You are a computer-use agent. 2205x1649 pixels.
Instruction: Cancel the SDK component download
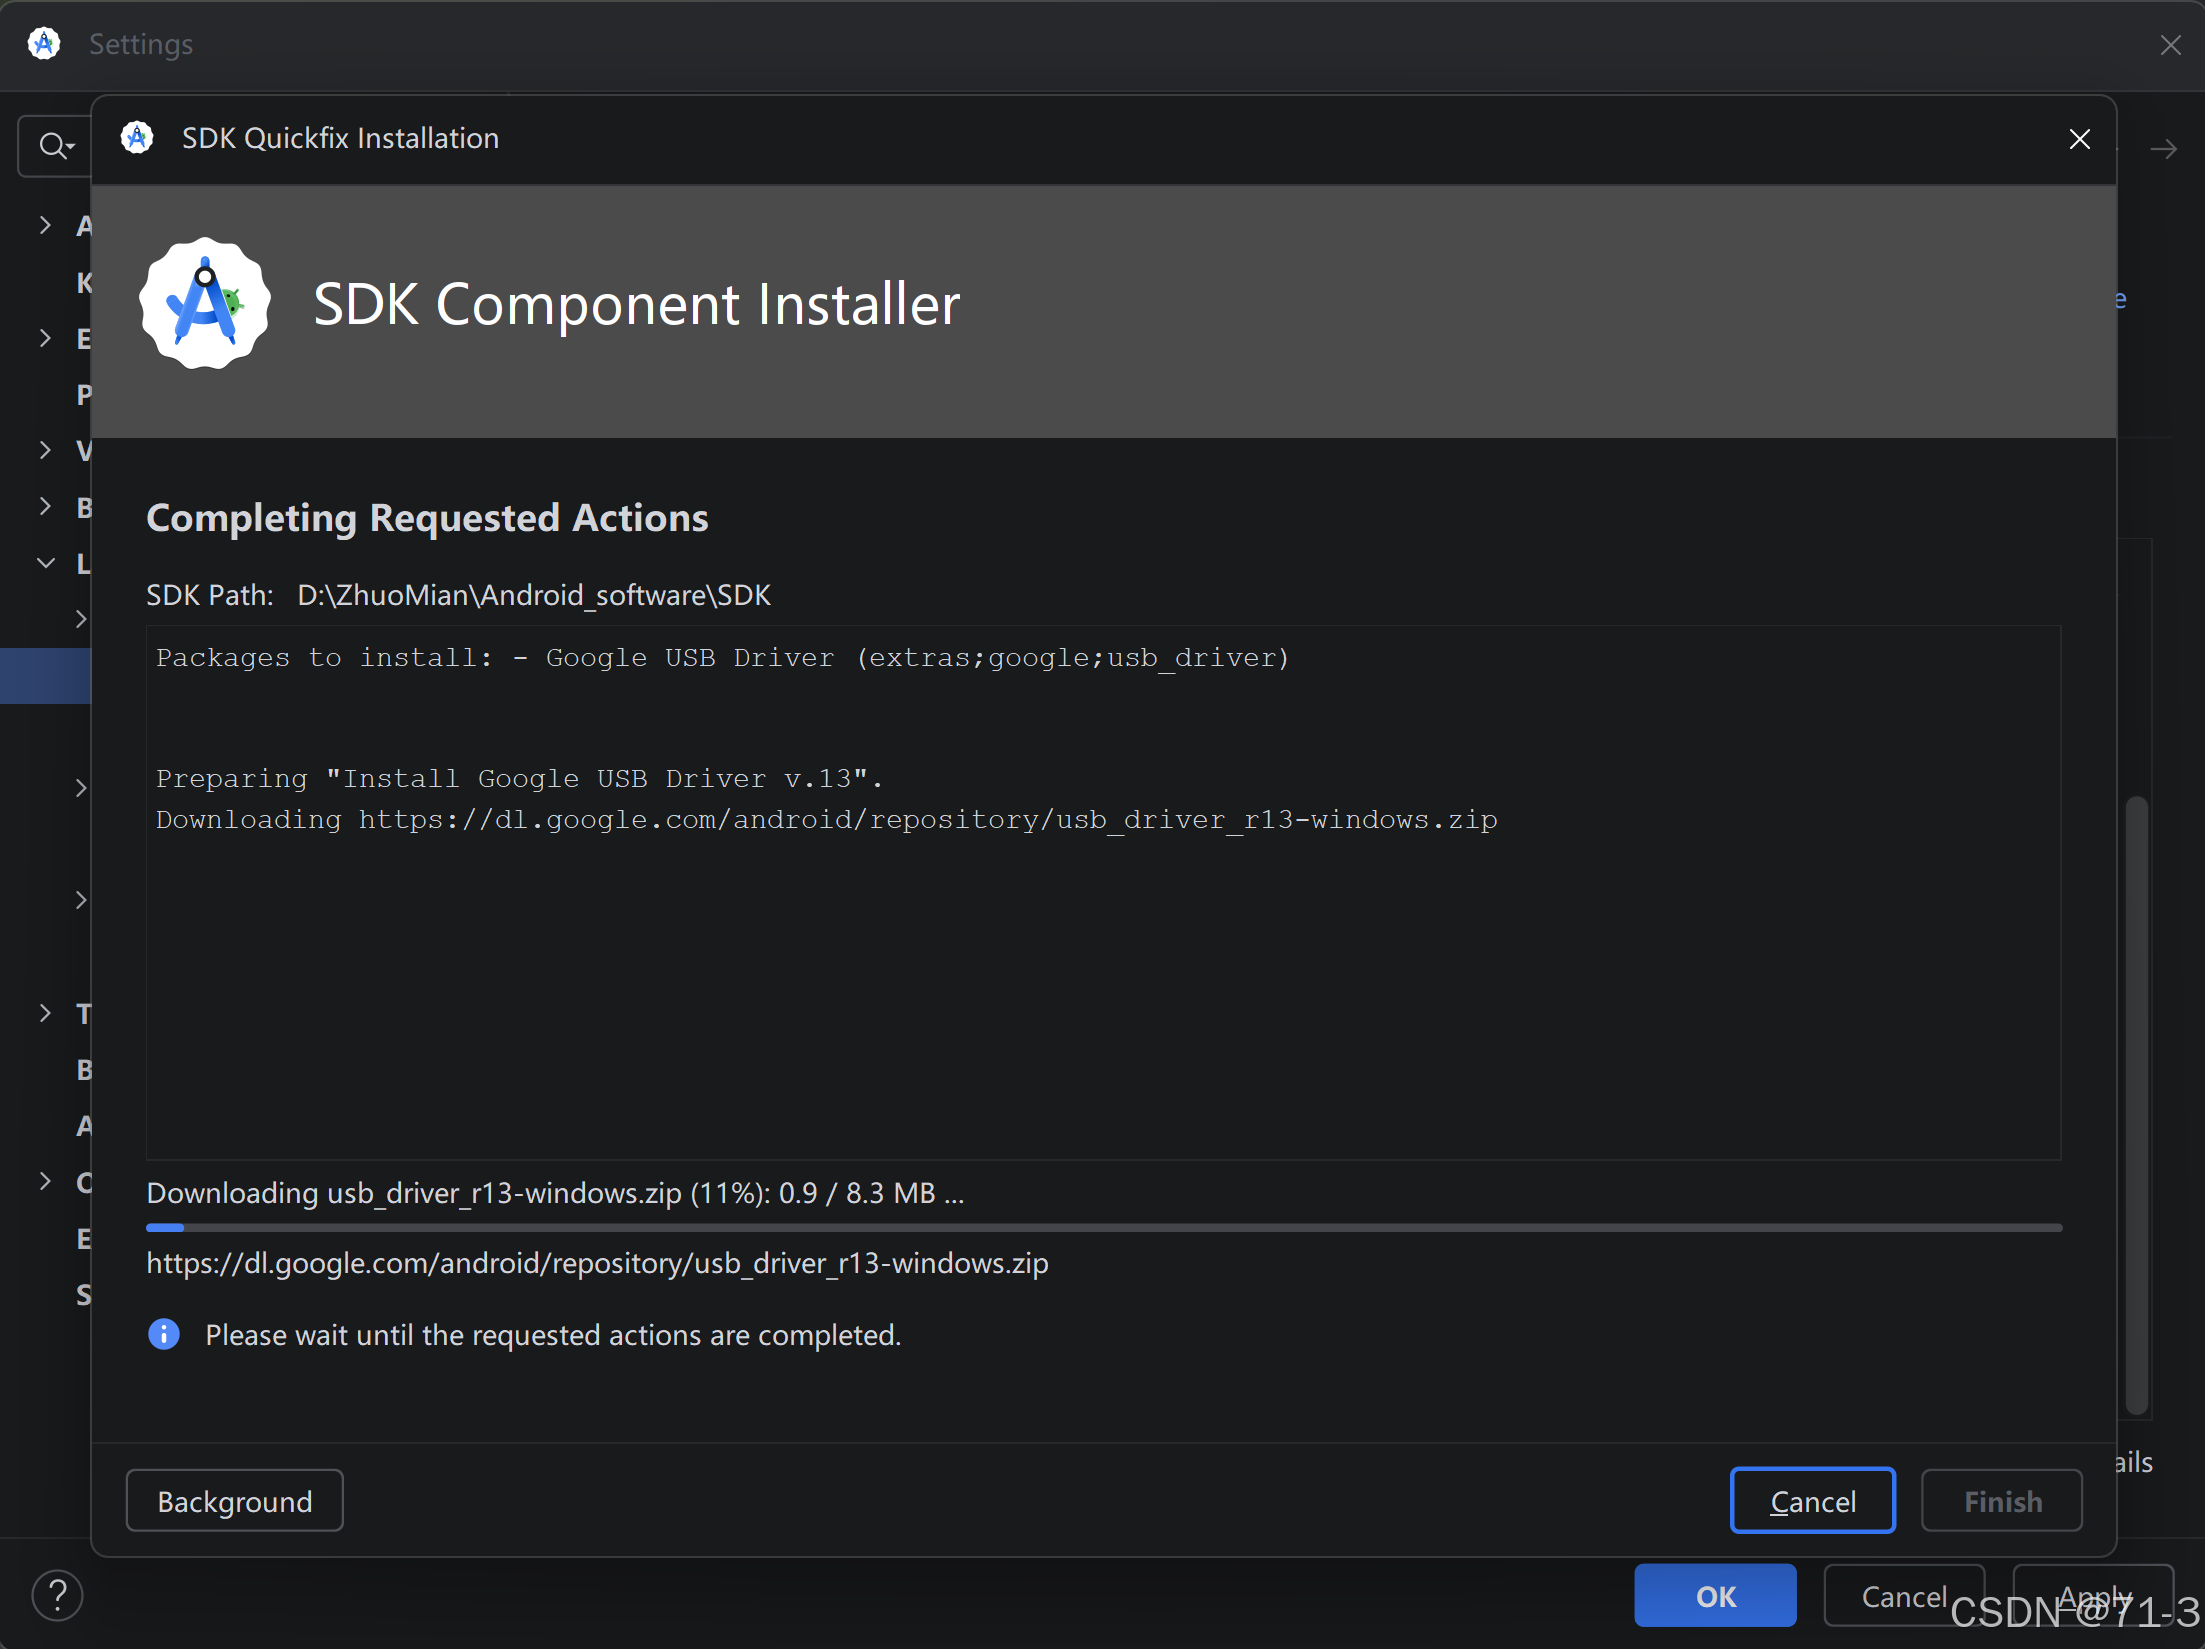[x=1812, y=1501]
